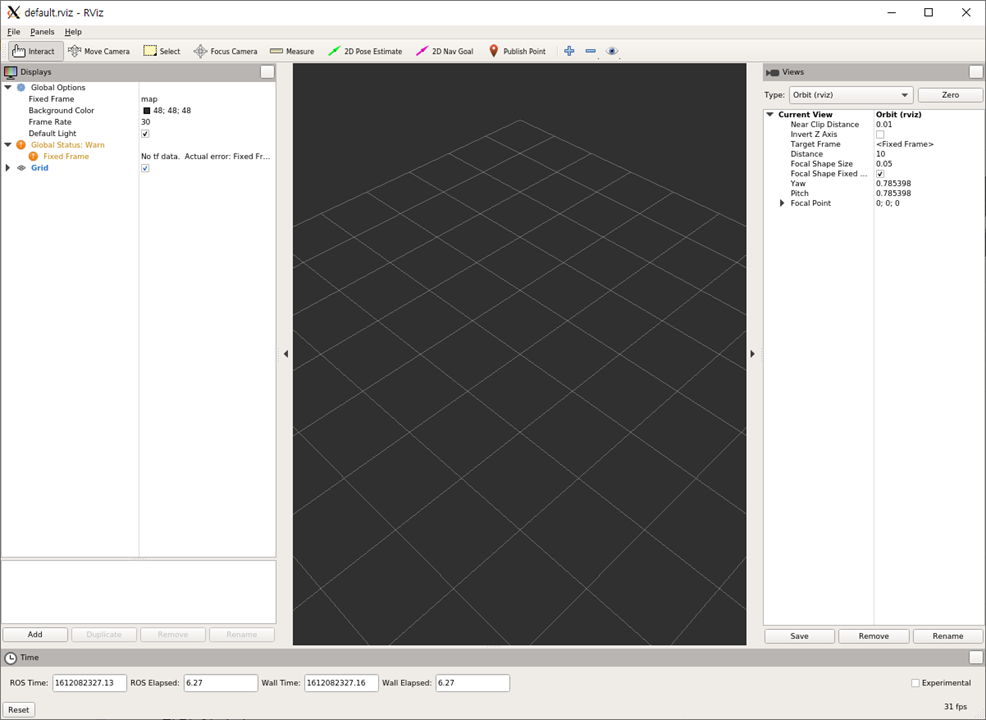The image size is (986, 720).
Task: Float the Views panel with its corner button
Action: (x=976, y=72)
